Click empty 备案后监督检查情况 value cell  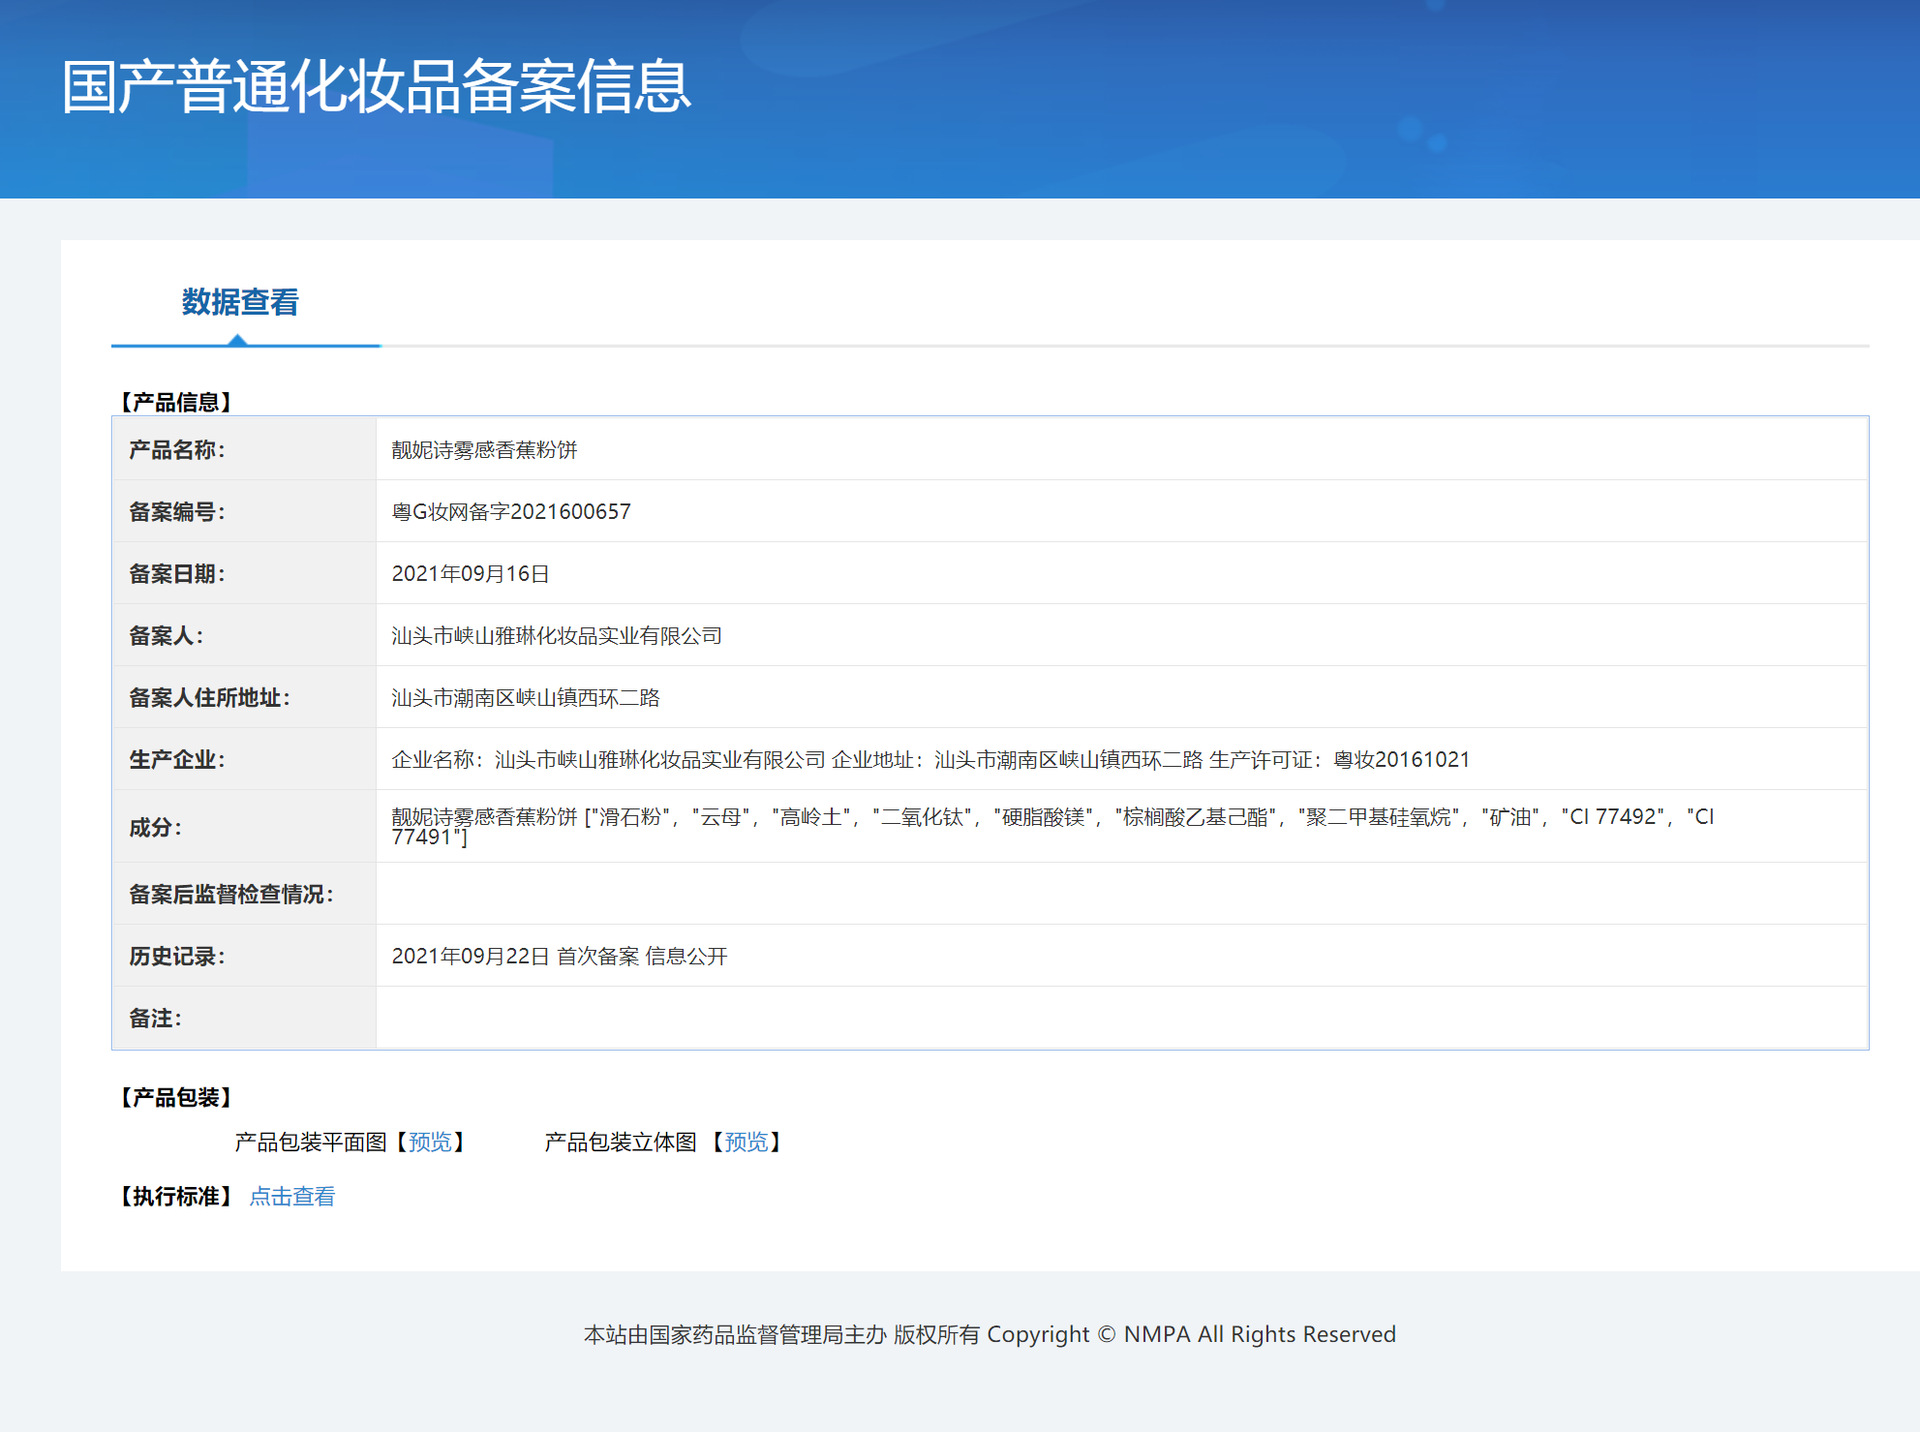[x=1120, y=894]
